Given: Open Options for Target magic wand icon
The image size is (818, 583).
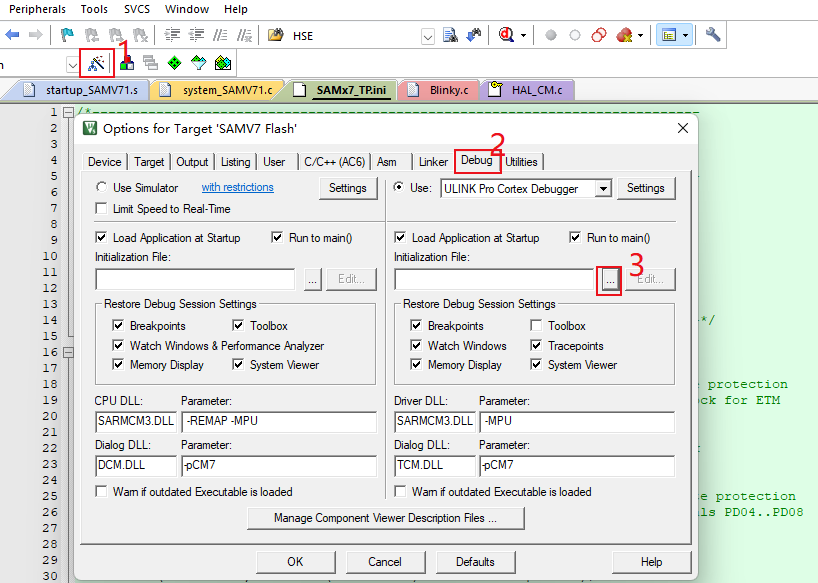Looking at the screenshot, I should click(97, 63).
